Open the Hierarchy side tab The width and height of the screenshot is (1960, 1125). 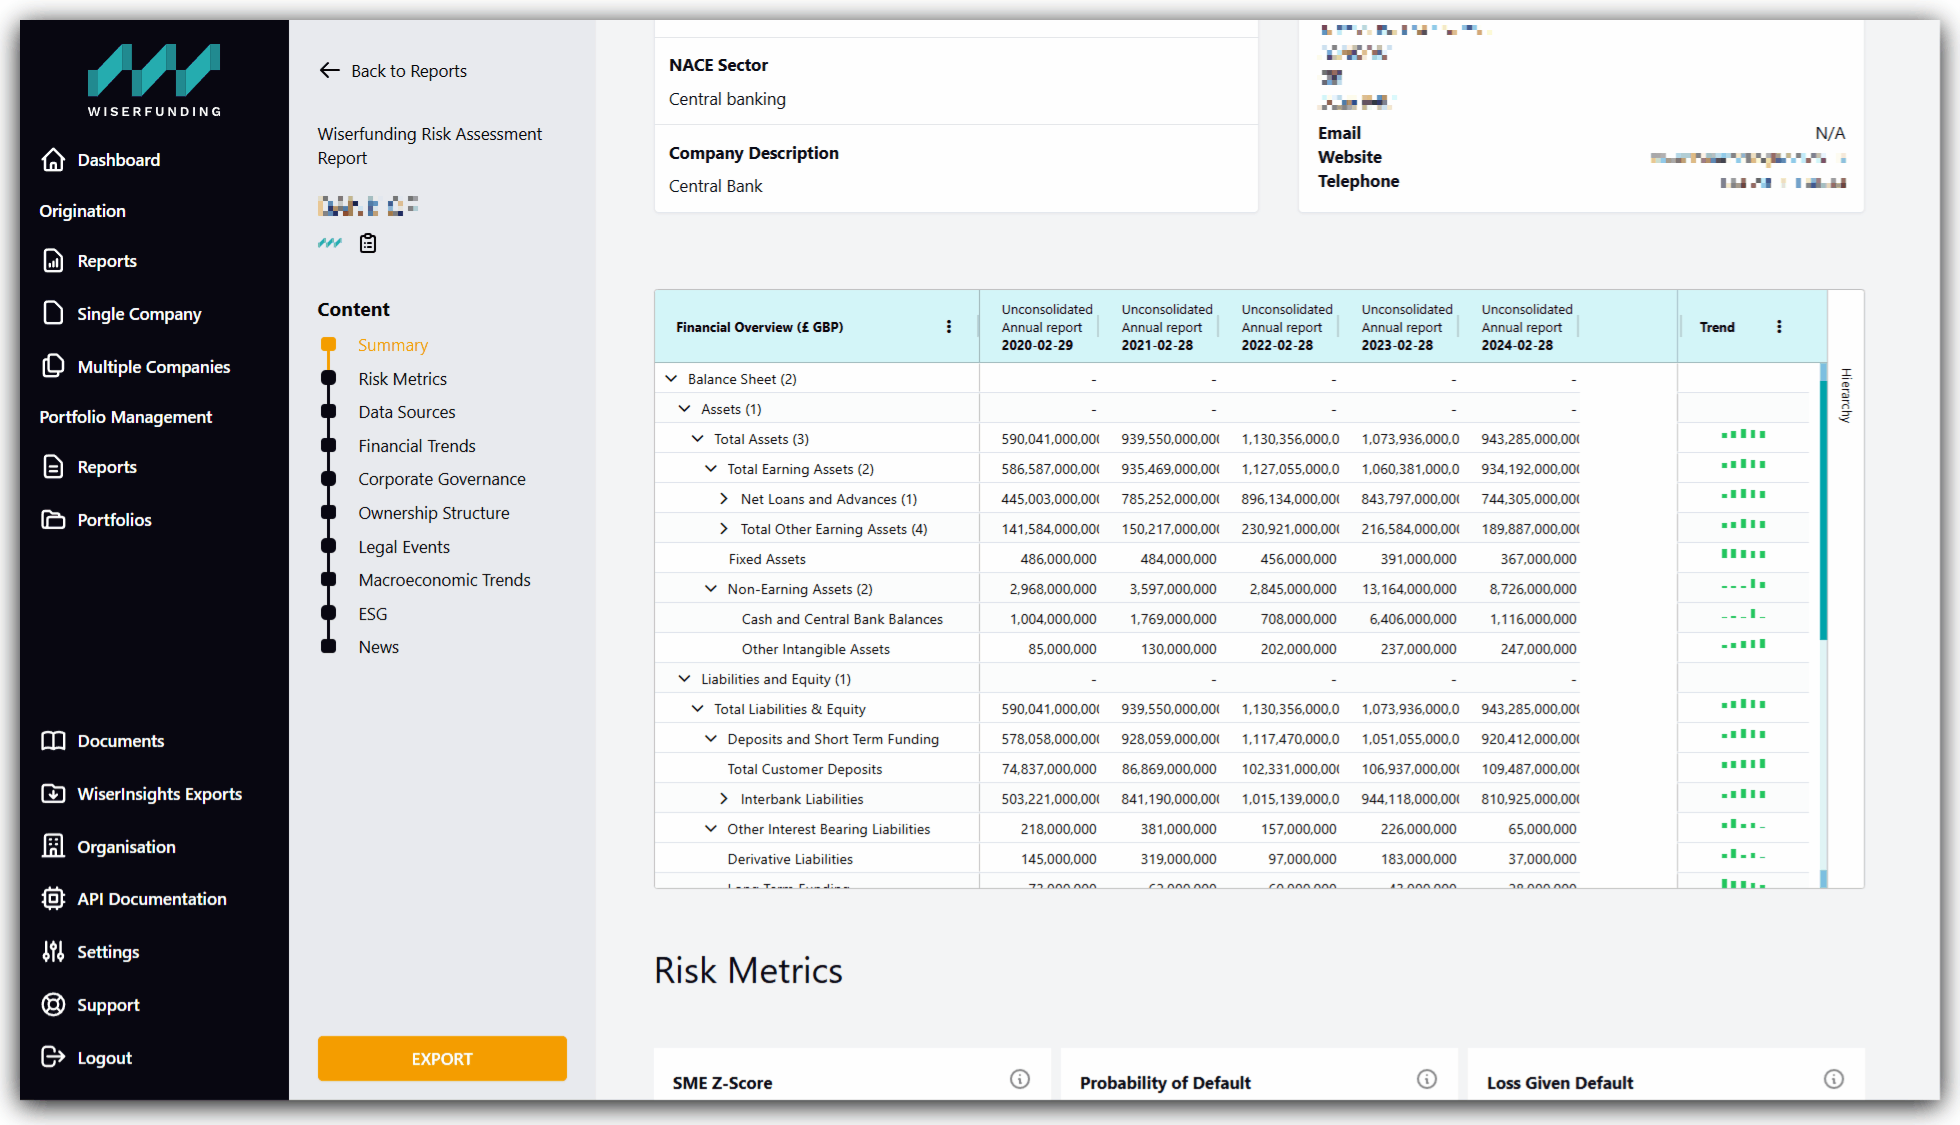pyautogui.click(x=1846, y=395)
